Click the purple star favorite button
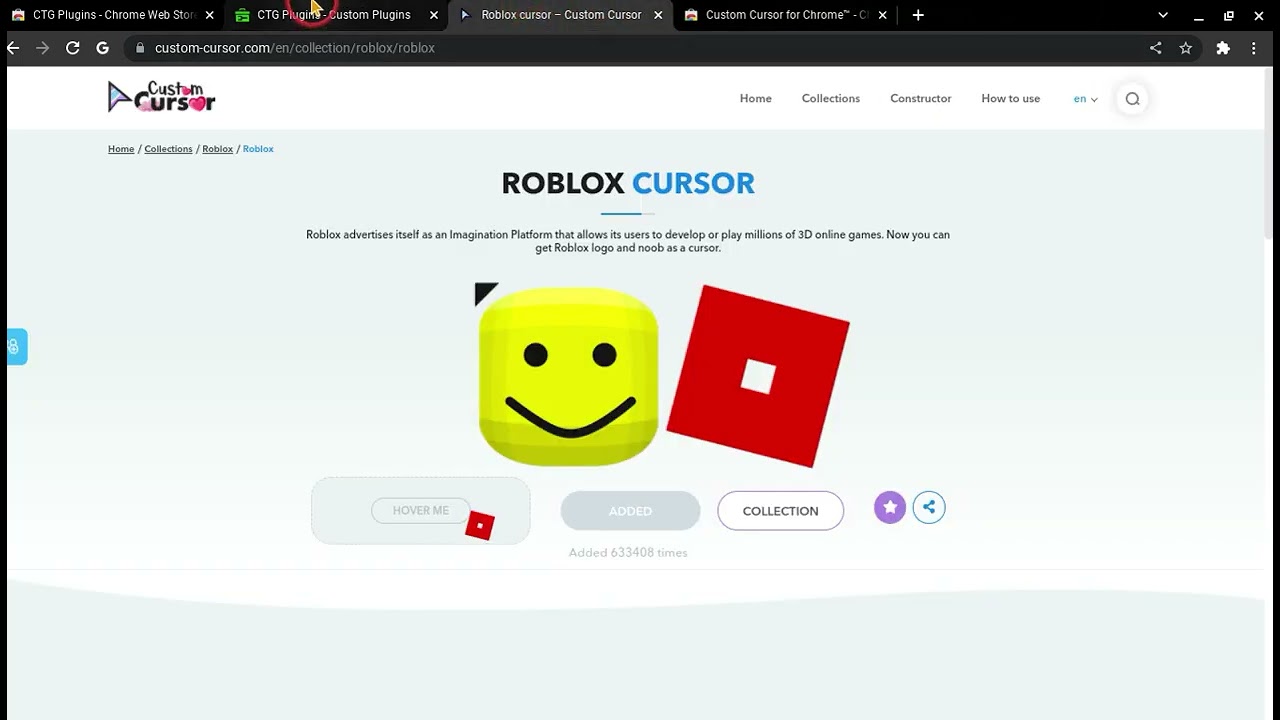The height and width of the screenshot is (720, 1280). [890, 507]
